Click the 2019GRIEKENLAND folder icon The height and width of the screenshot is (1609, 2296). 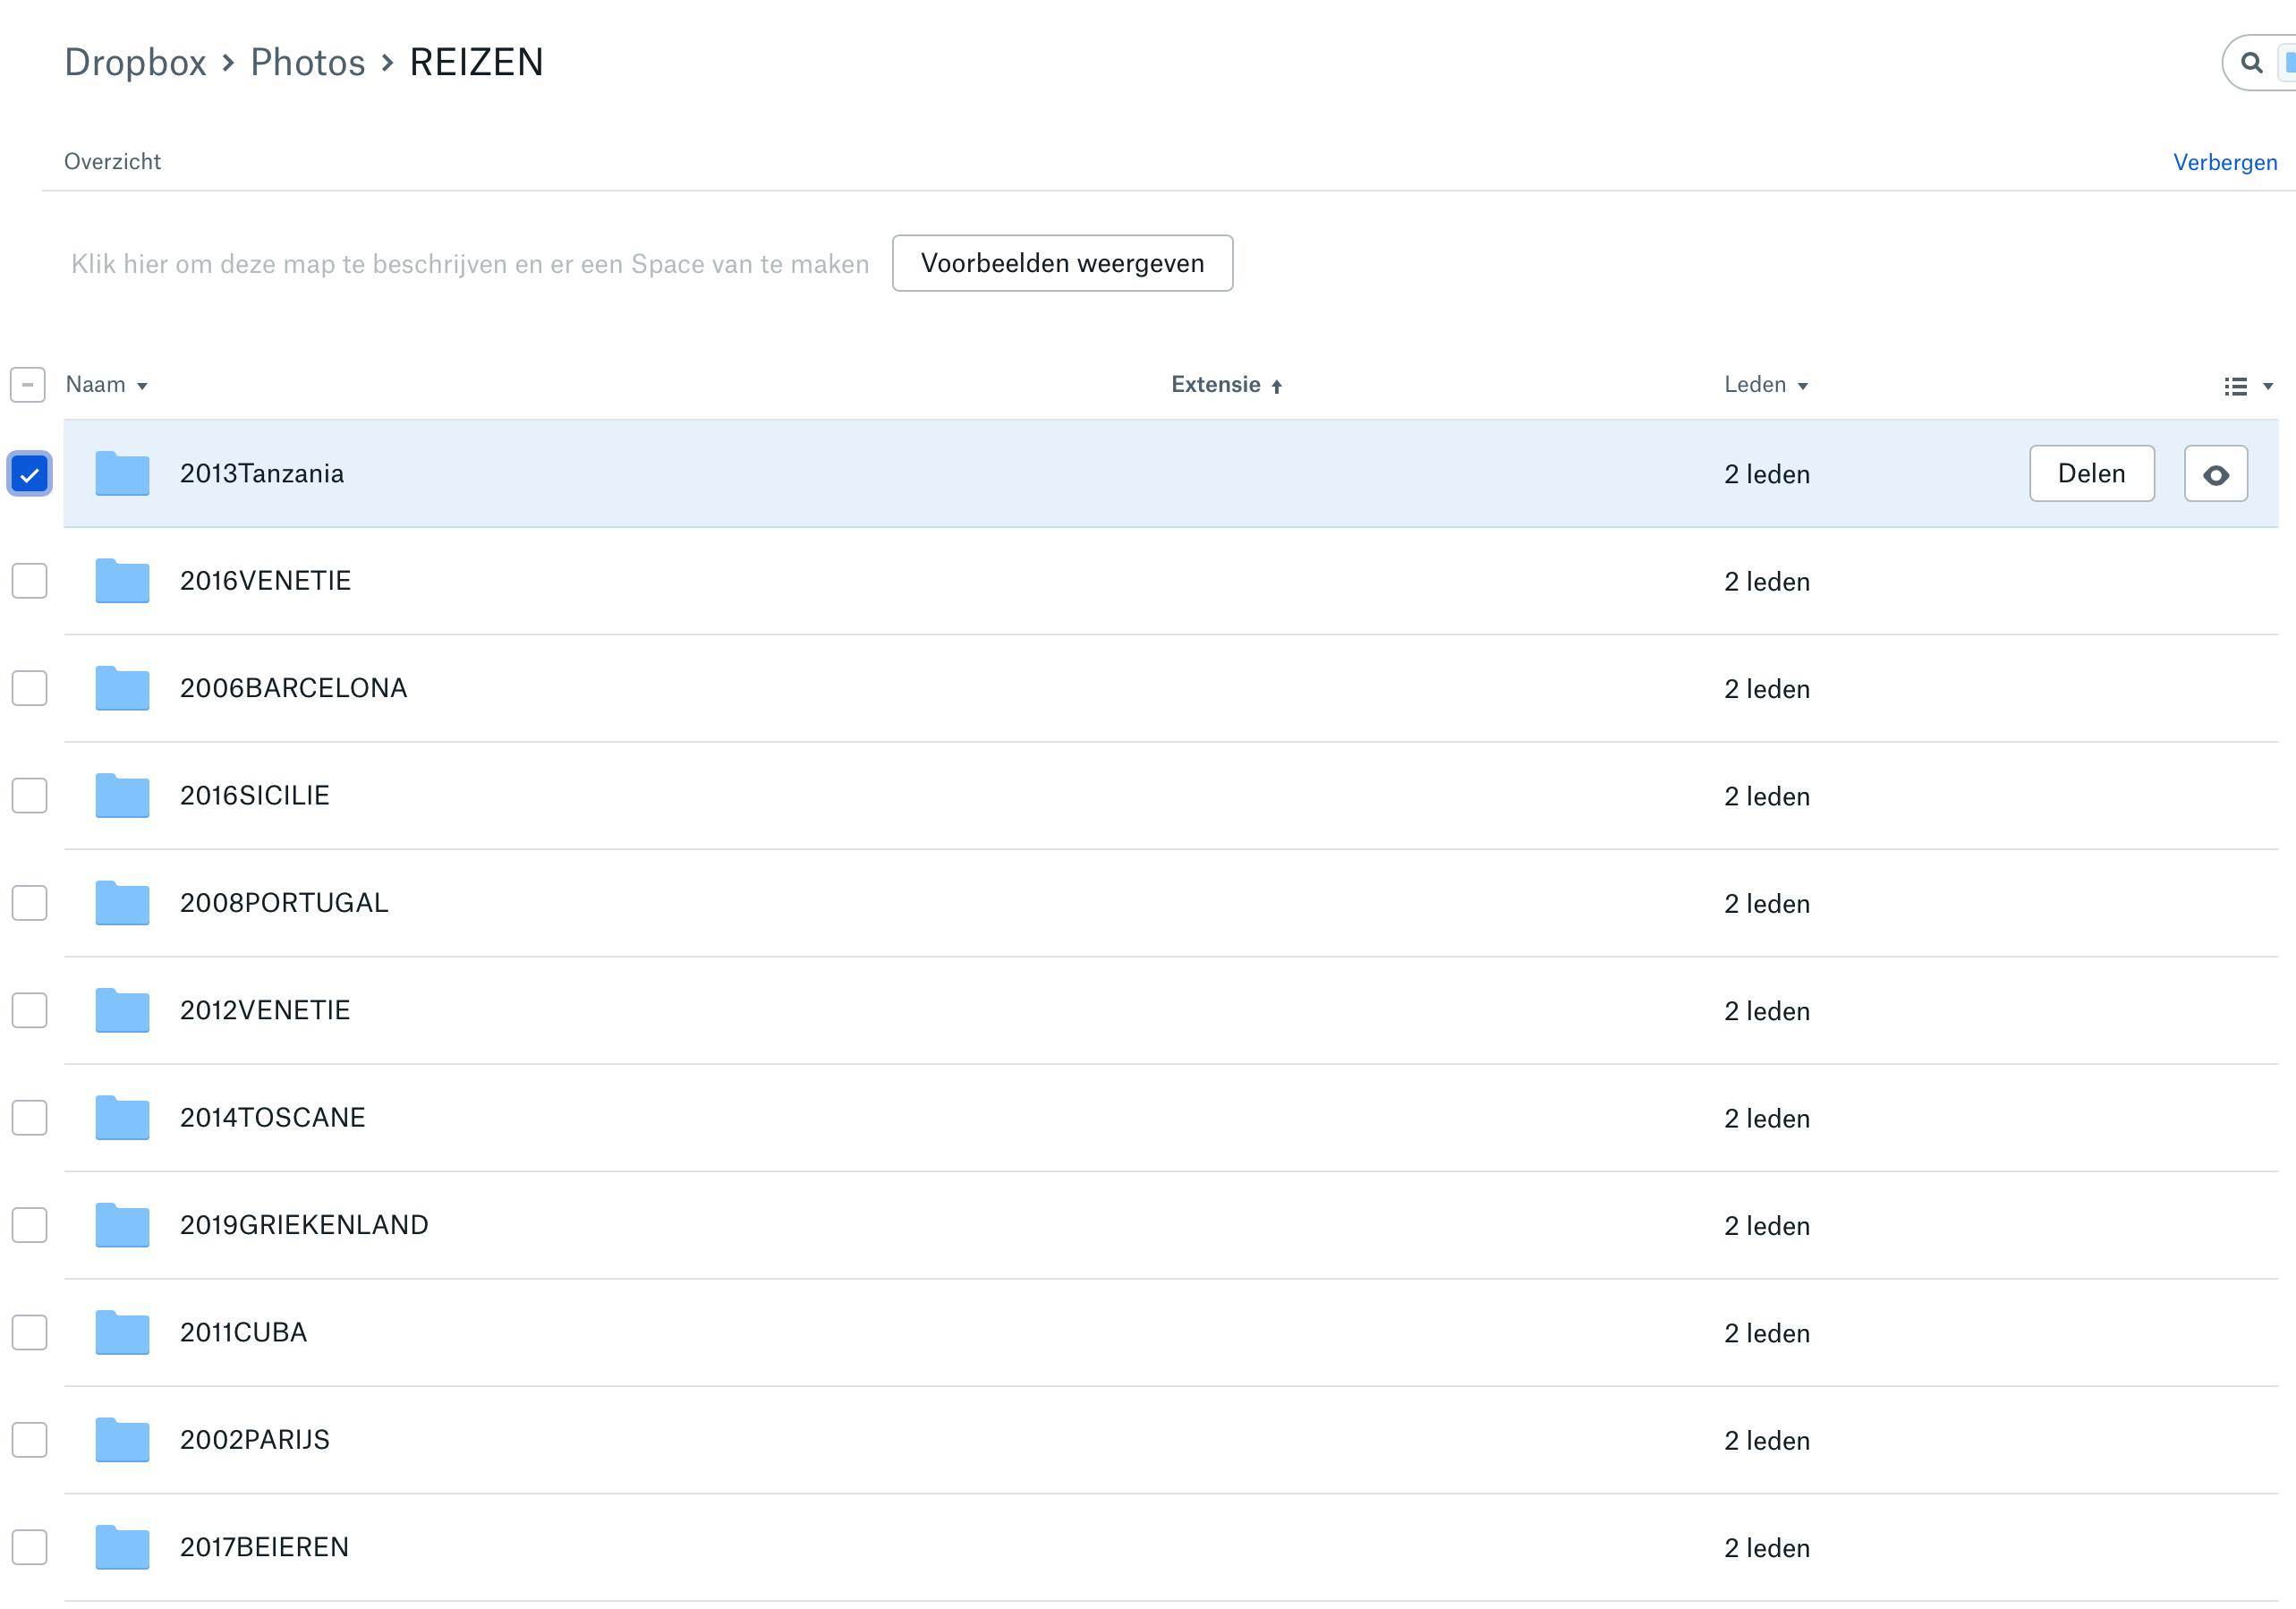tap(122, 1225)
